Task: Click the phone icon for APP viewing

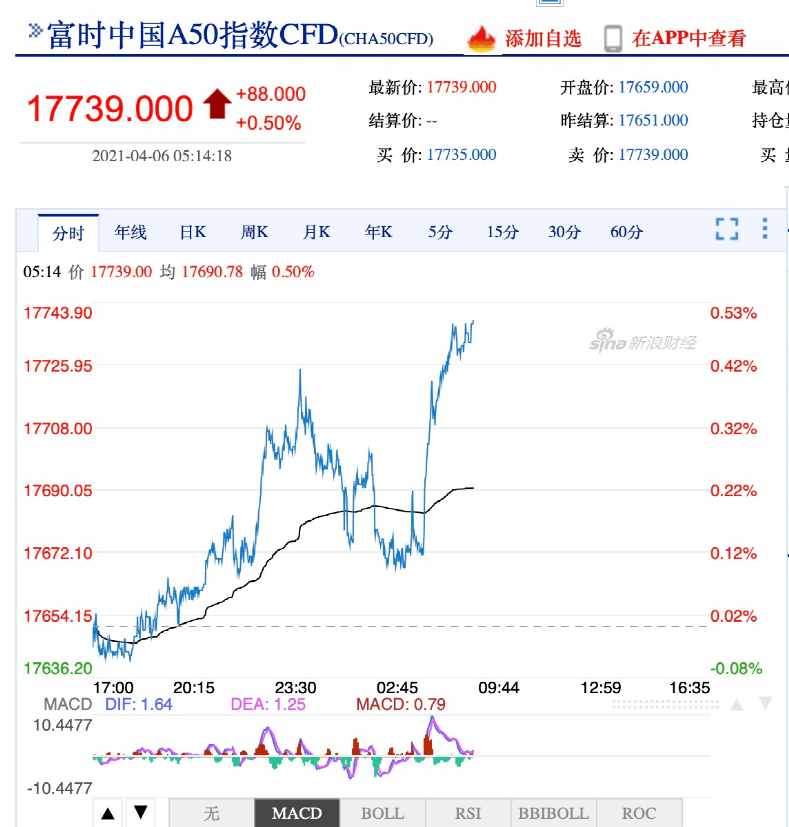Action: [x=613, y=39]
